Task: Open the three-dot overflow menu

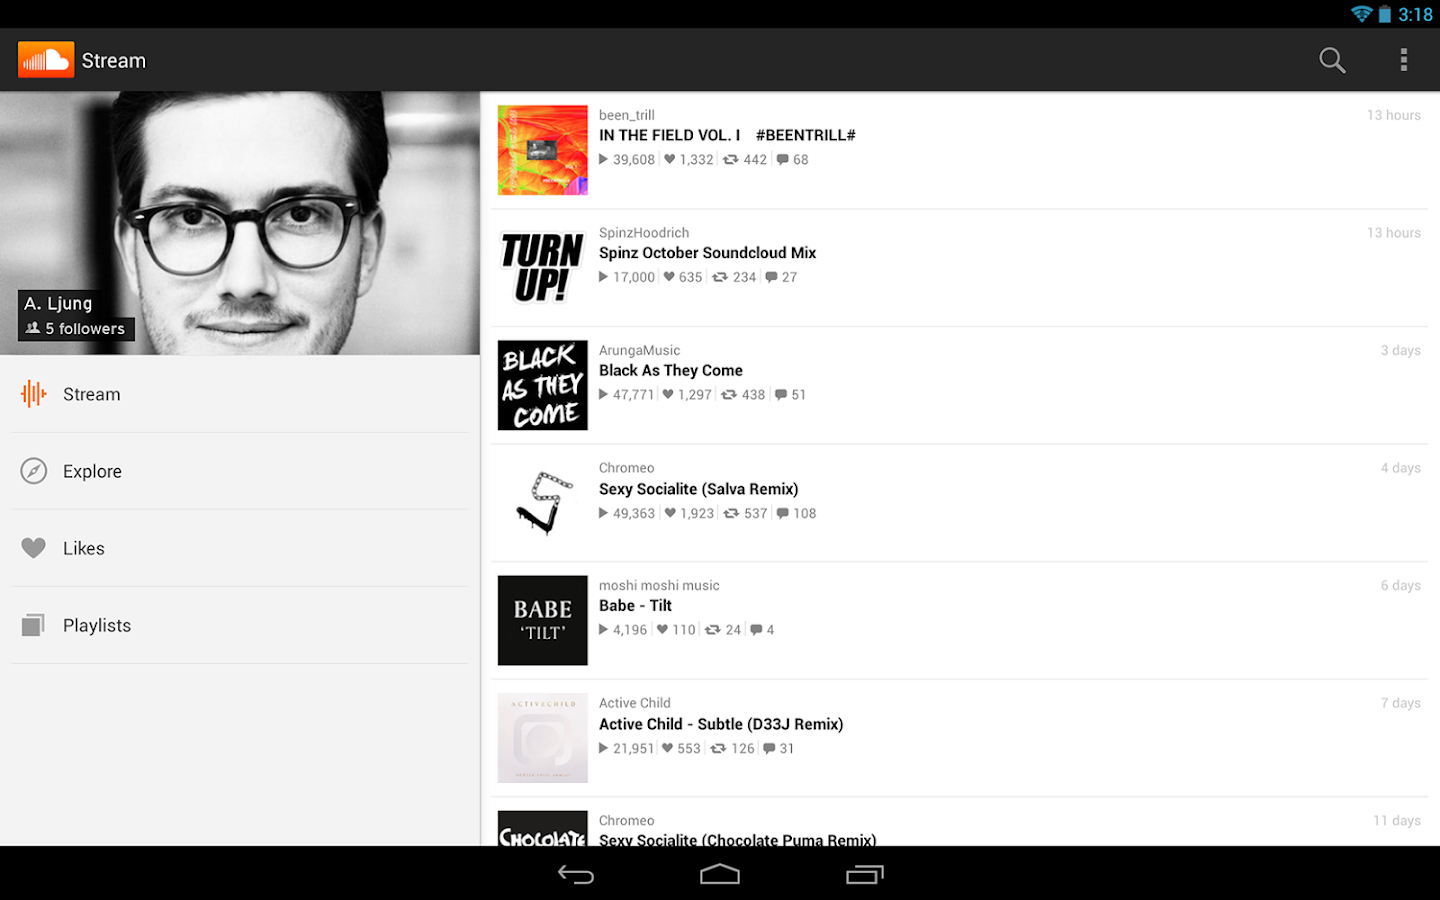Action: pos(1404,60)
